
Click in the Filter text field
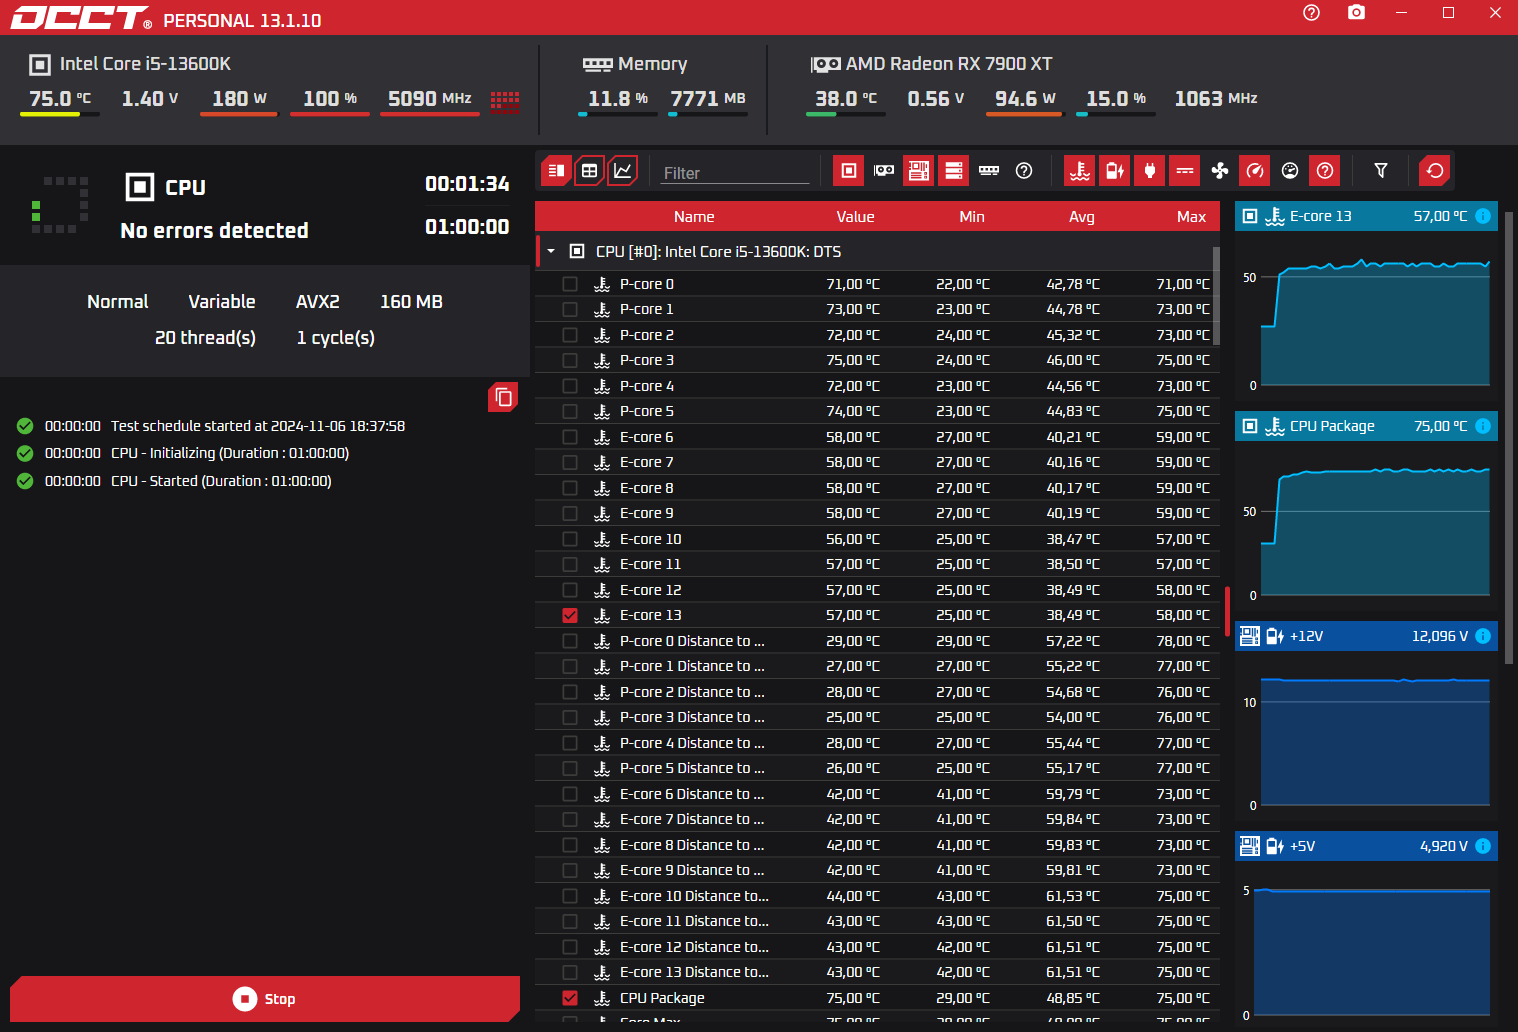coord(735,173)
